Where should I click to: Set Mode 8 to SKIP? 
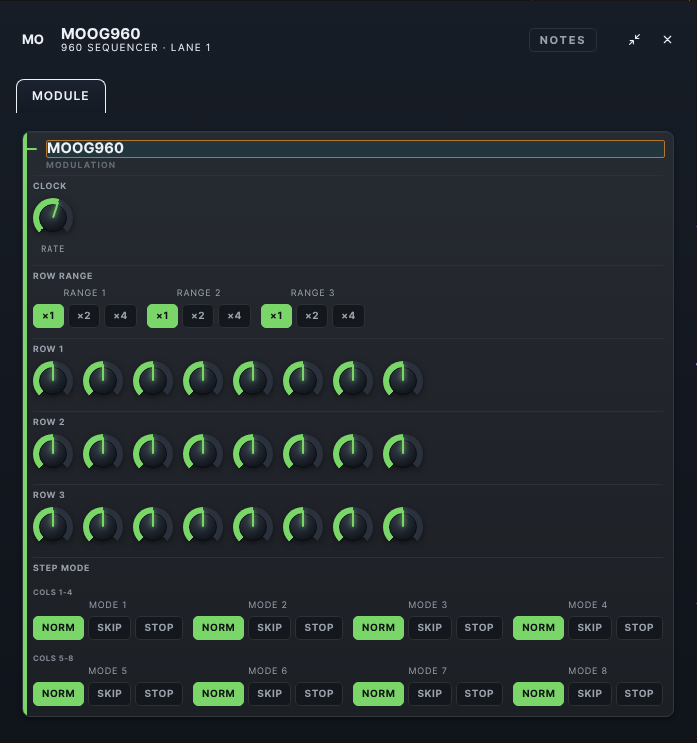tap(589, 694)
